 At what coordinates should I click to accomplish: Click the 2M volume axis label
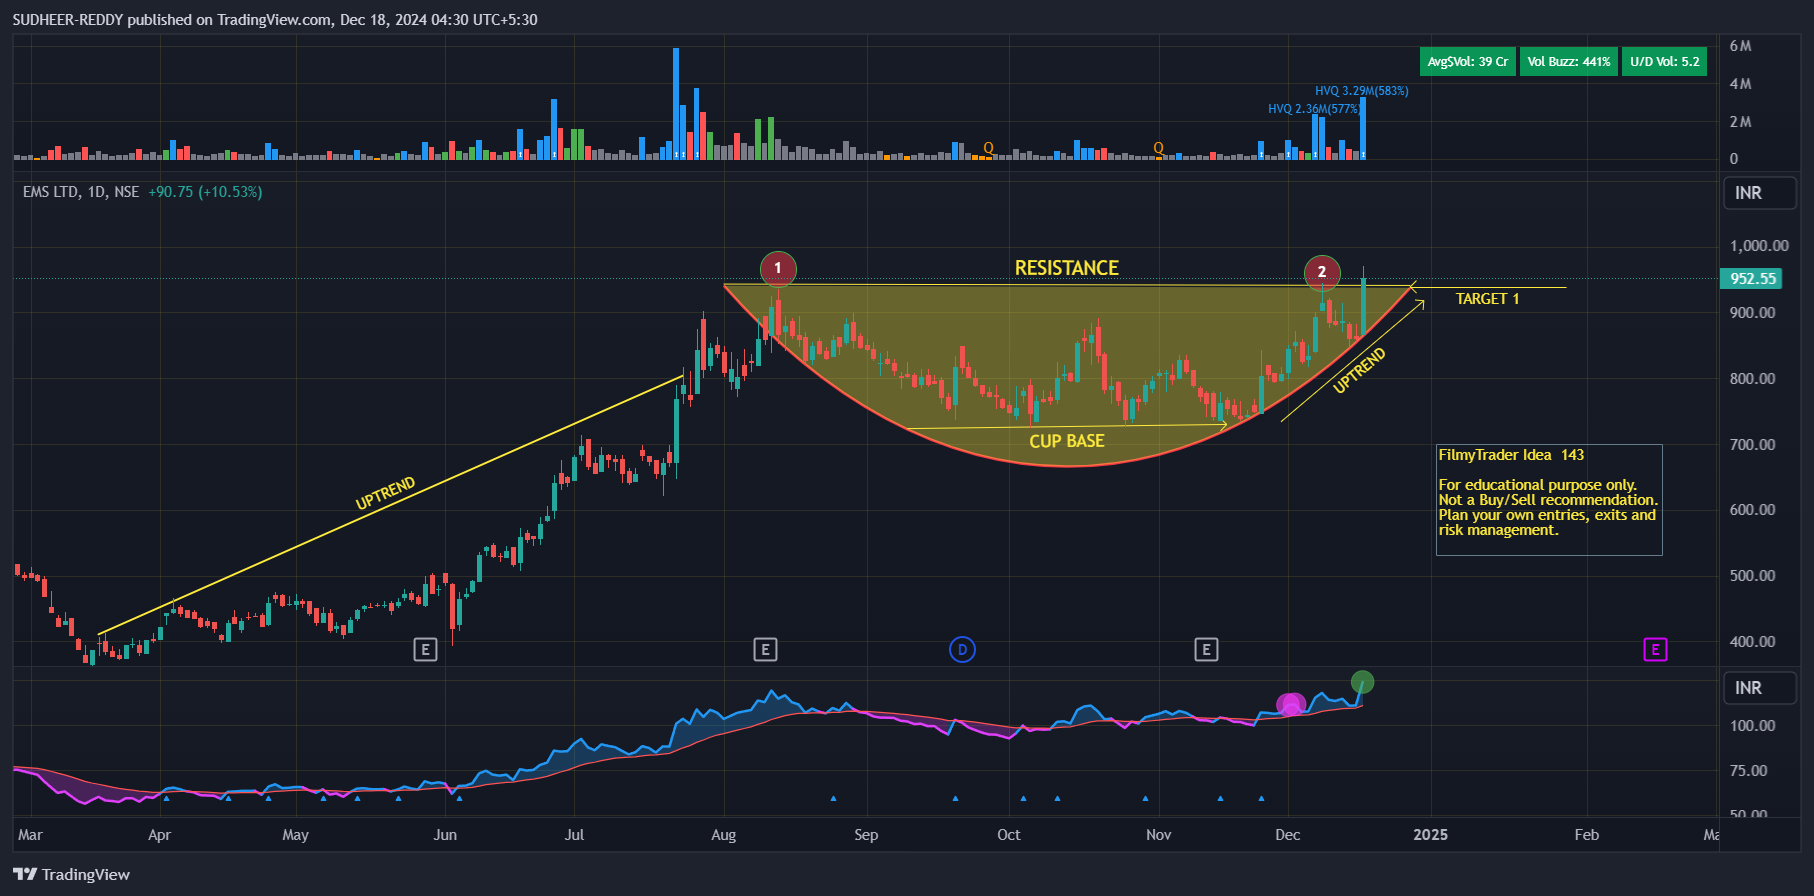point(1740,122)
